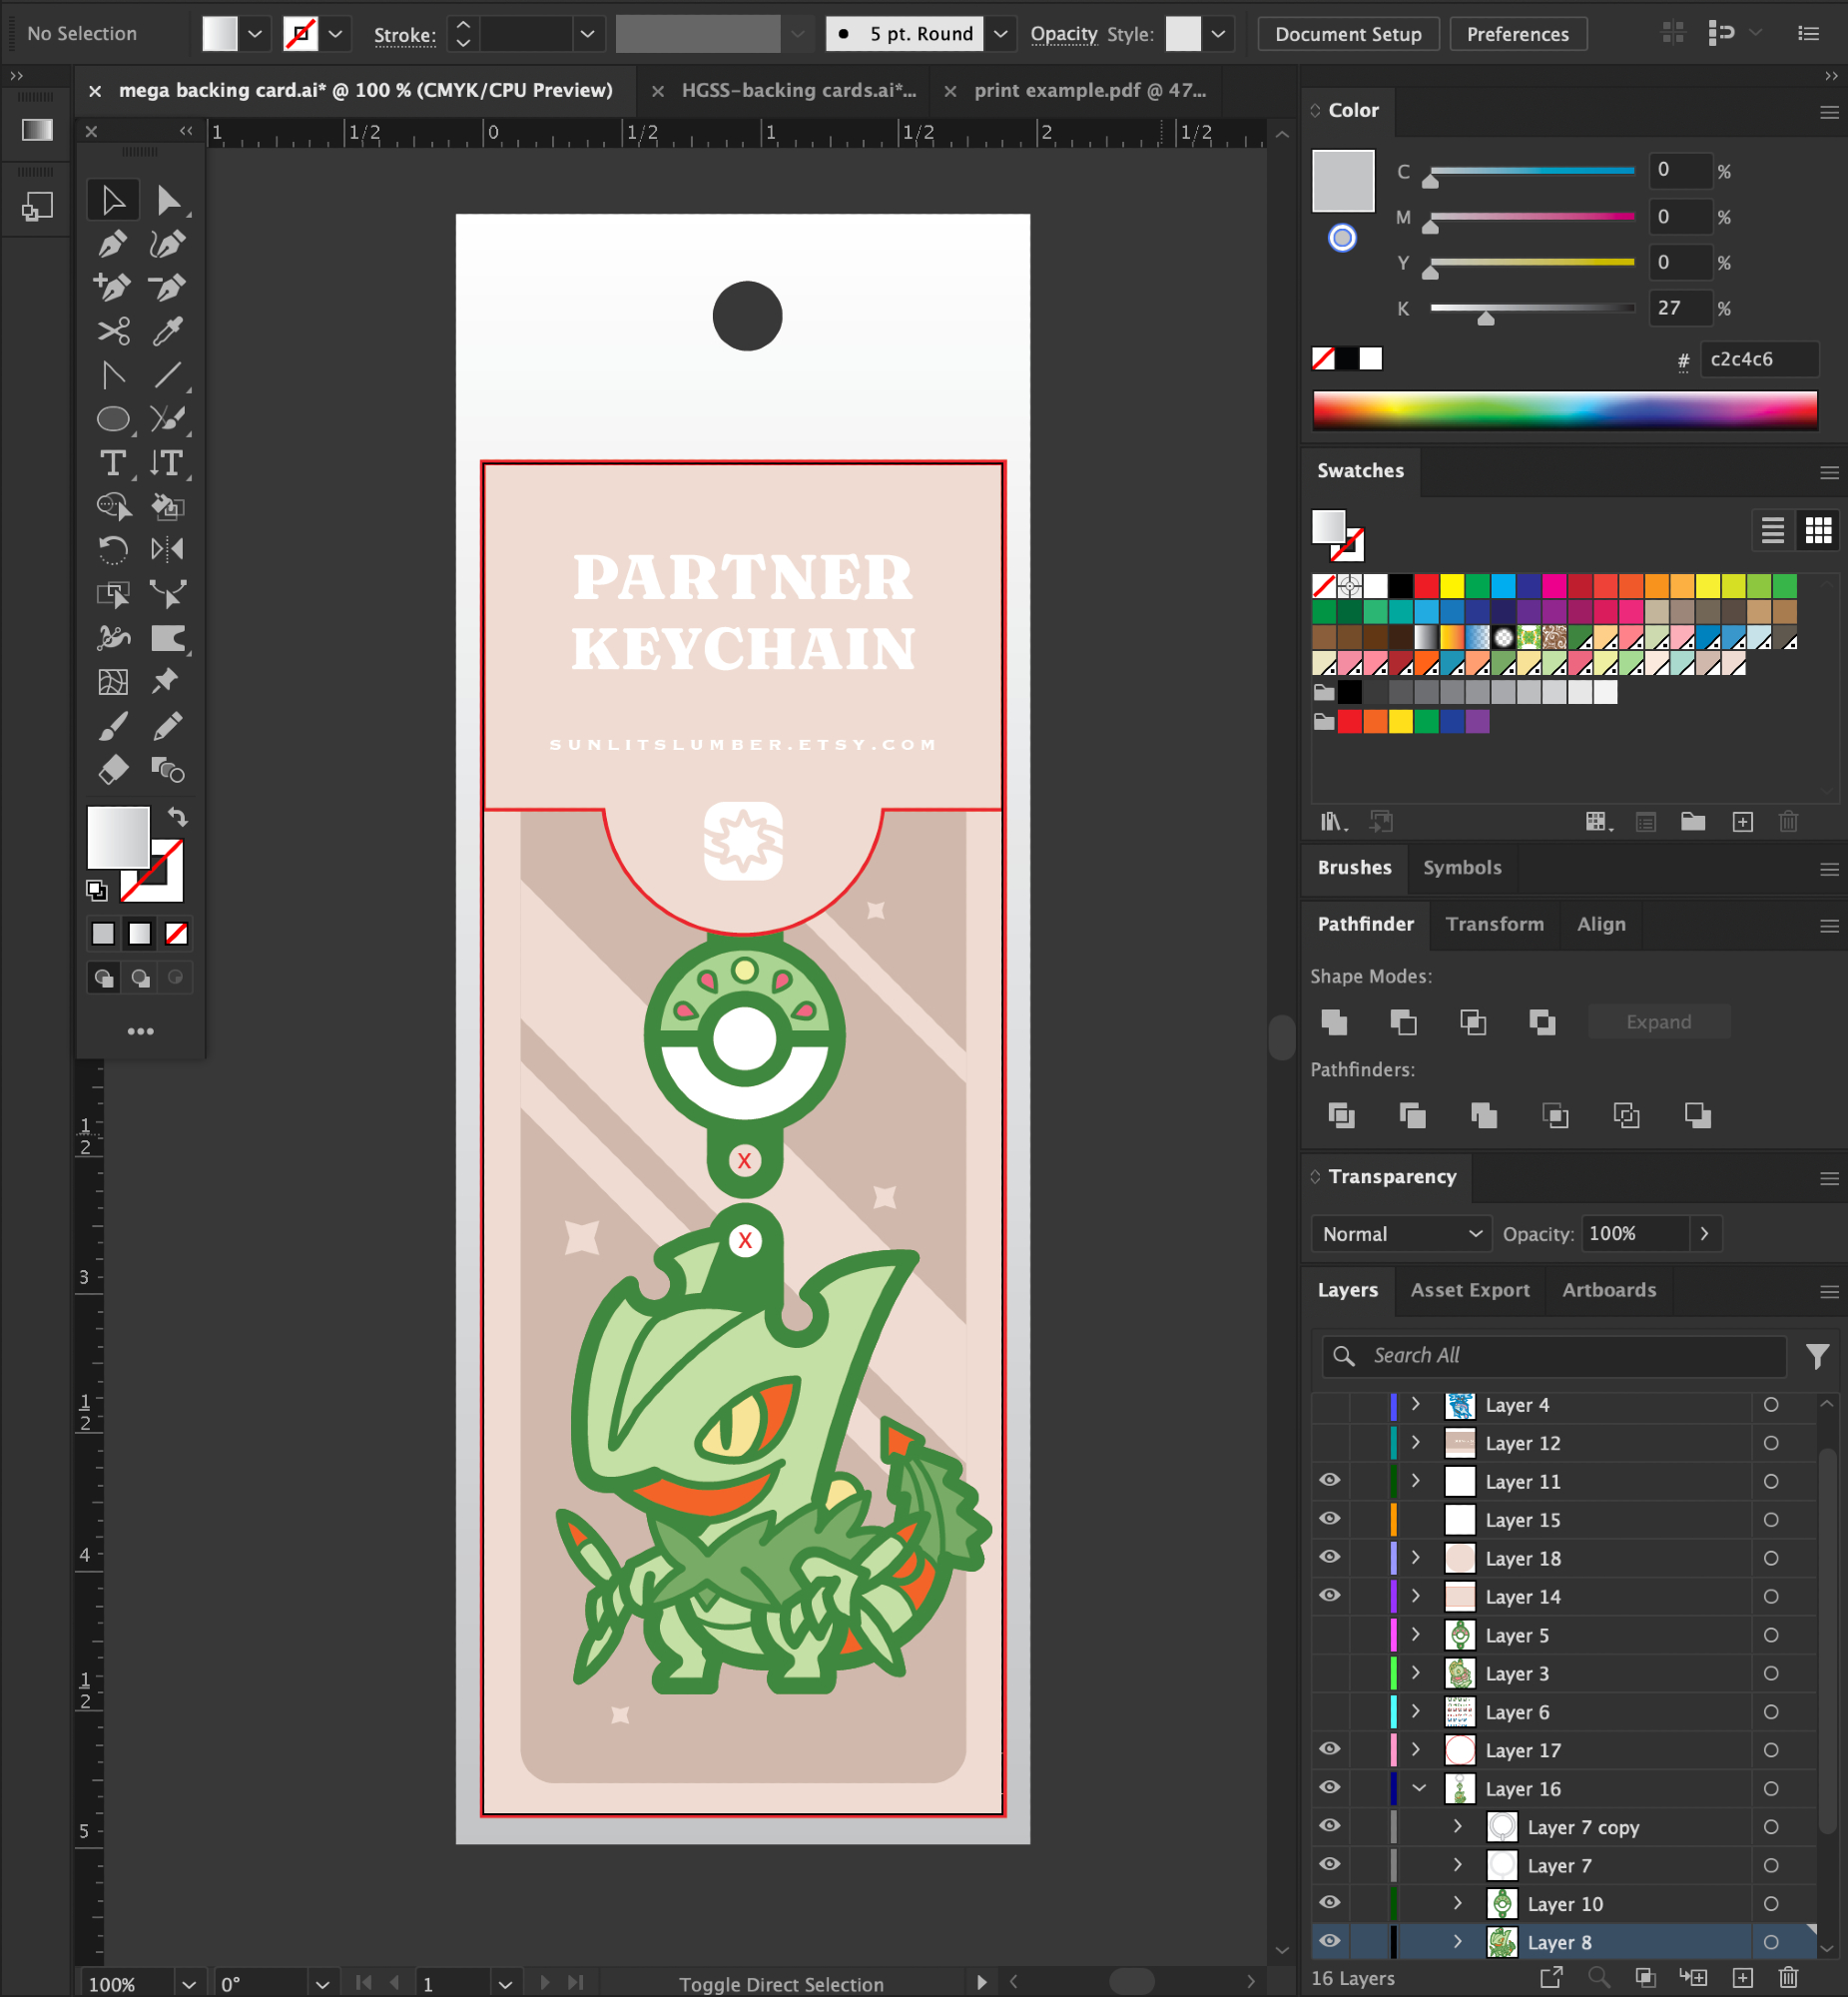Toggle visibility of Layer 17
This screenshot has width=1848, height=1997.
point(1329,1749)
